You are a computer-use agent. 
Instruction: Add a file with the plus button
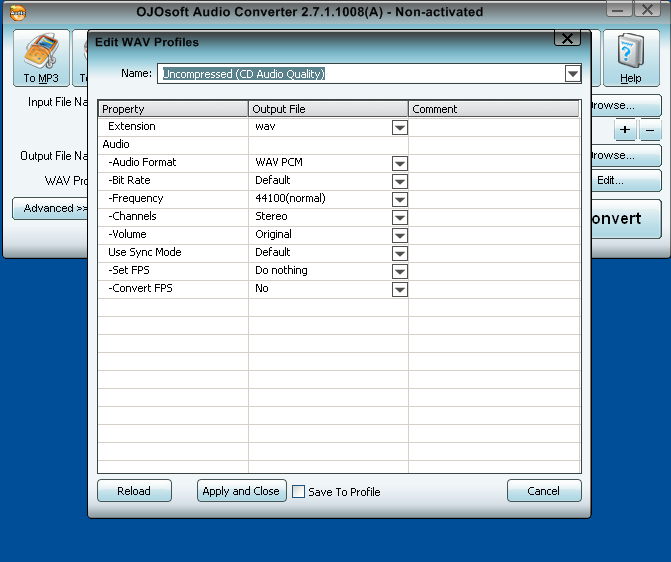(625, 130)
